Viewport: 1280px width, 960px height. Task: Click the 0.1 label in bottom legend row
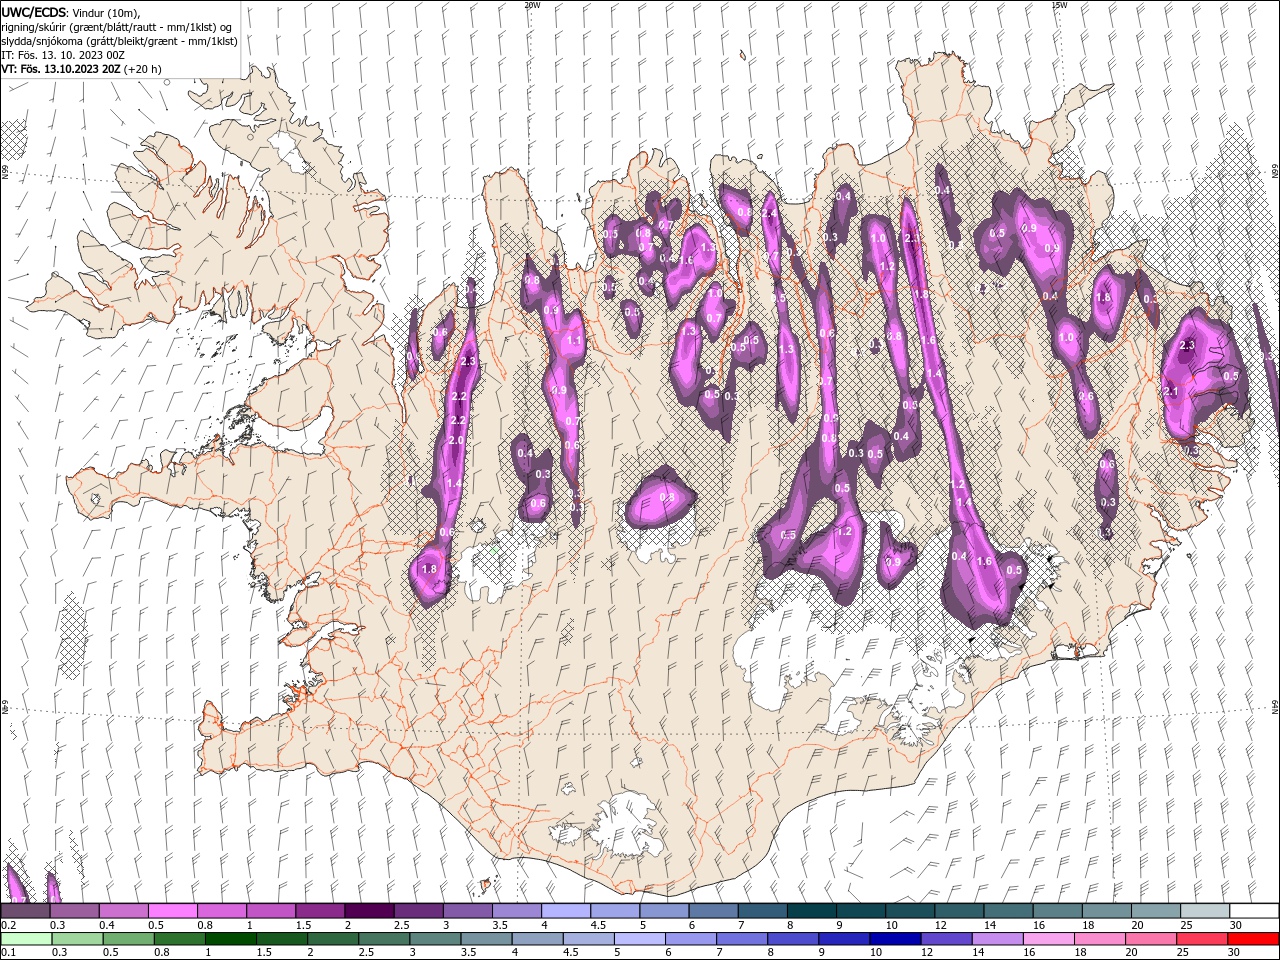click(x=8, y=953)
